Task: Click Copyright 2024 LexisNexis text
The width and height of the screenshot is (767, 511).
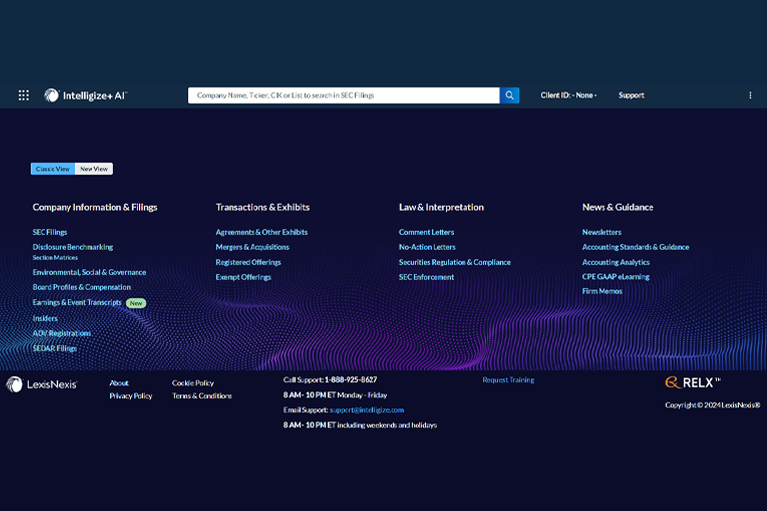Action: [712, 405]
